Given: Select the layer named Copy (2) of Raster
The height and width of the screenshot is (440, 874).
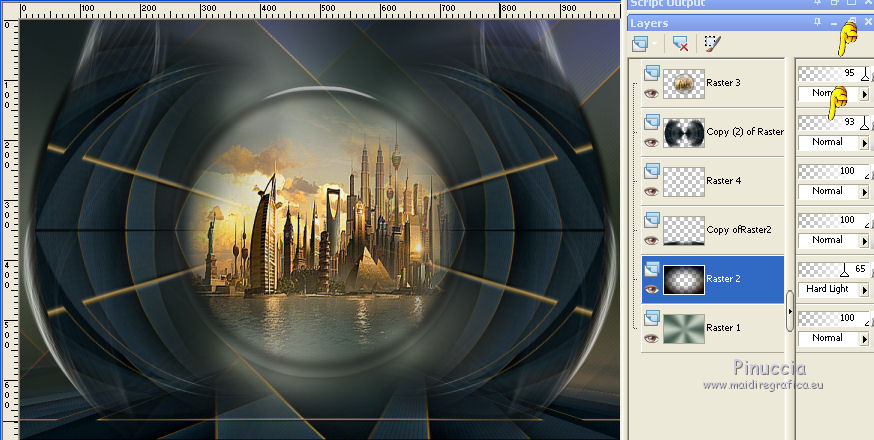Looking at the screenshot, I should coord(745,132).
